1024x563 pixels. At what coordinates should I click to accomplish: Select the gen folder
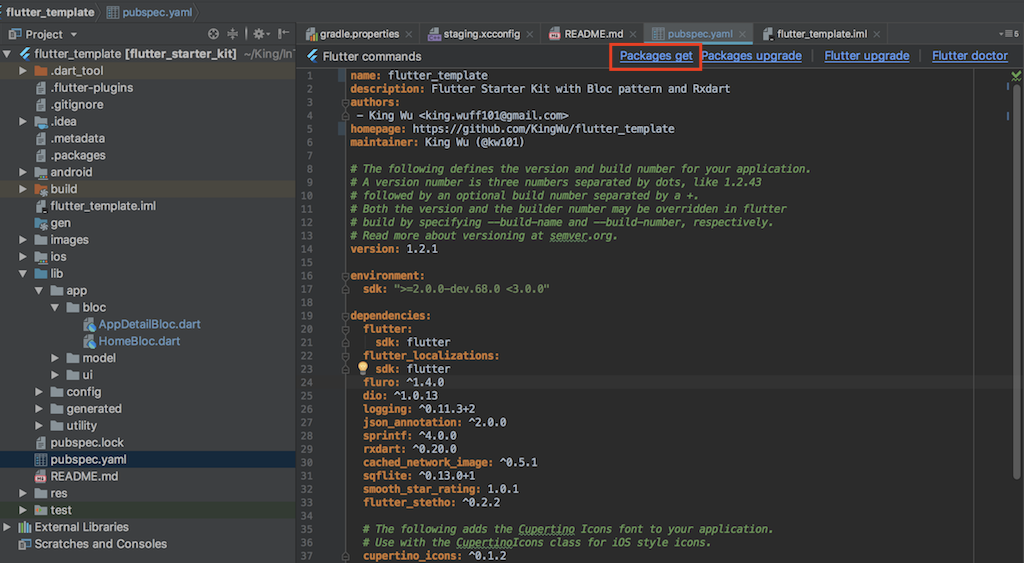click(x=60, y=223)
